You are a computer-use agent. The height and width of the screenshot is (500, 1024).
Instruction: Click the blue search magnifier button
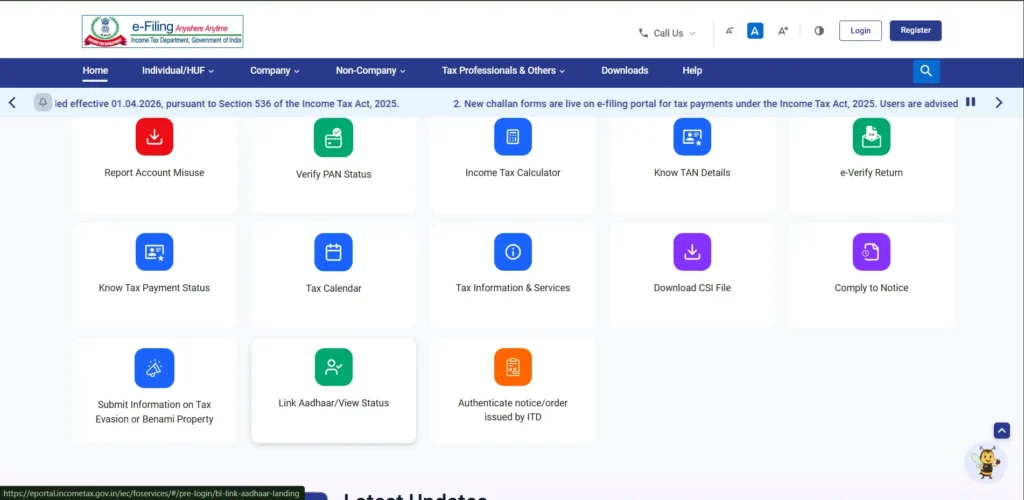(926, 71)
